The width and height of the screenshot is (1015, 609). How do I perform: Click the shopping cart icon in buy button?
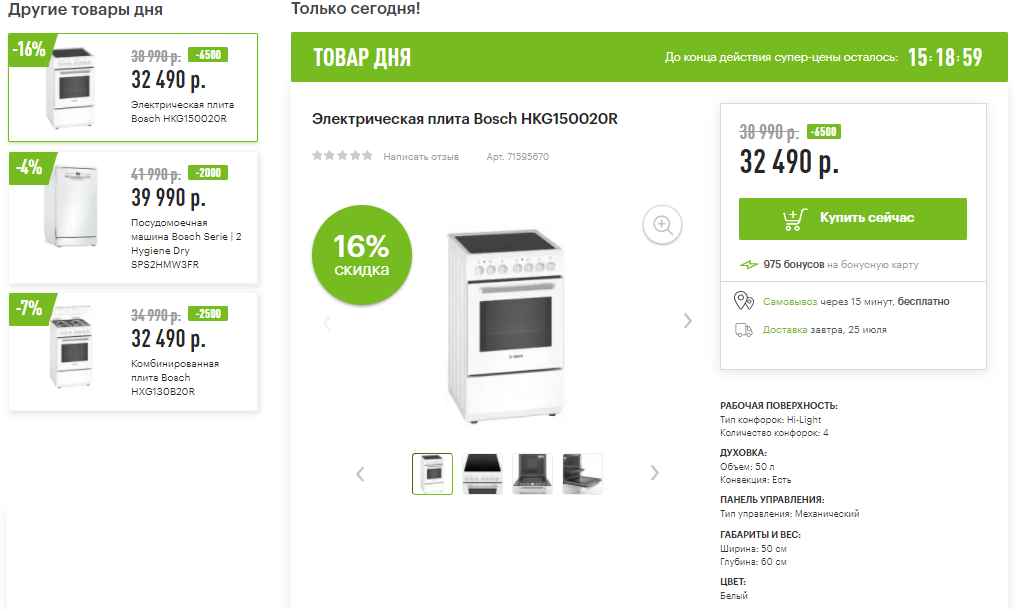pyautogui.click(x=795, y=219)
